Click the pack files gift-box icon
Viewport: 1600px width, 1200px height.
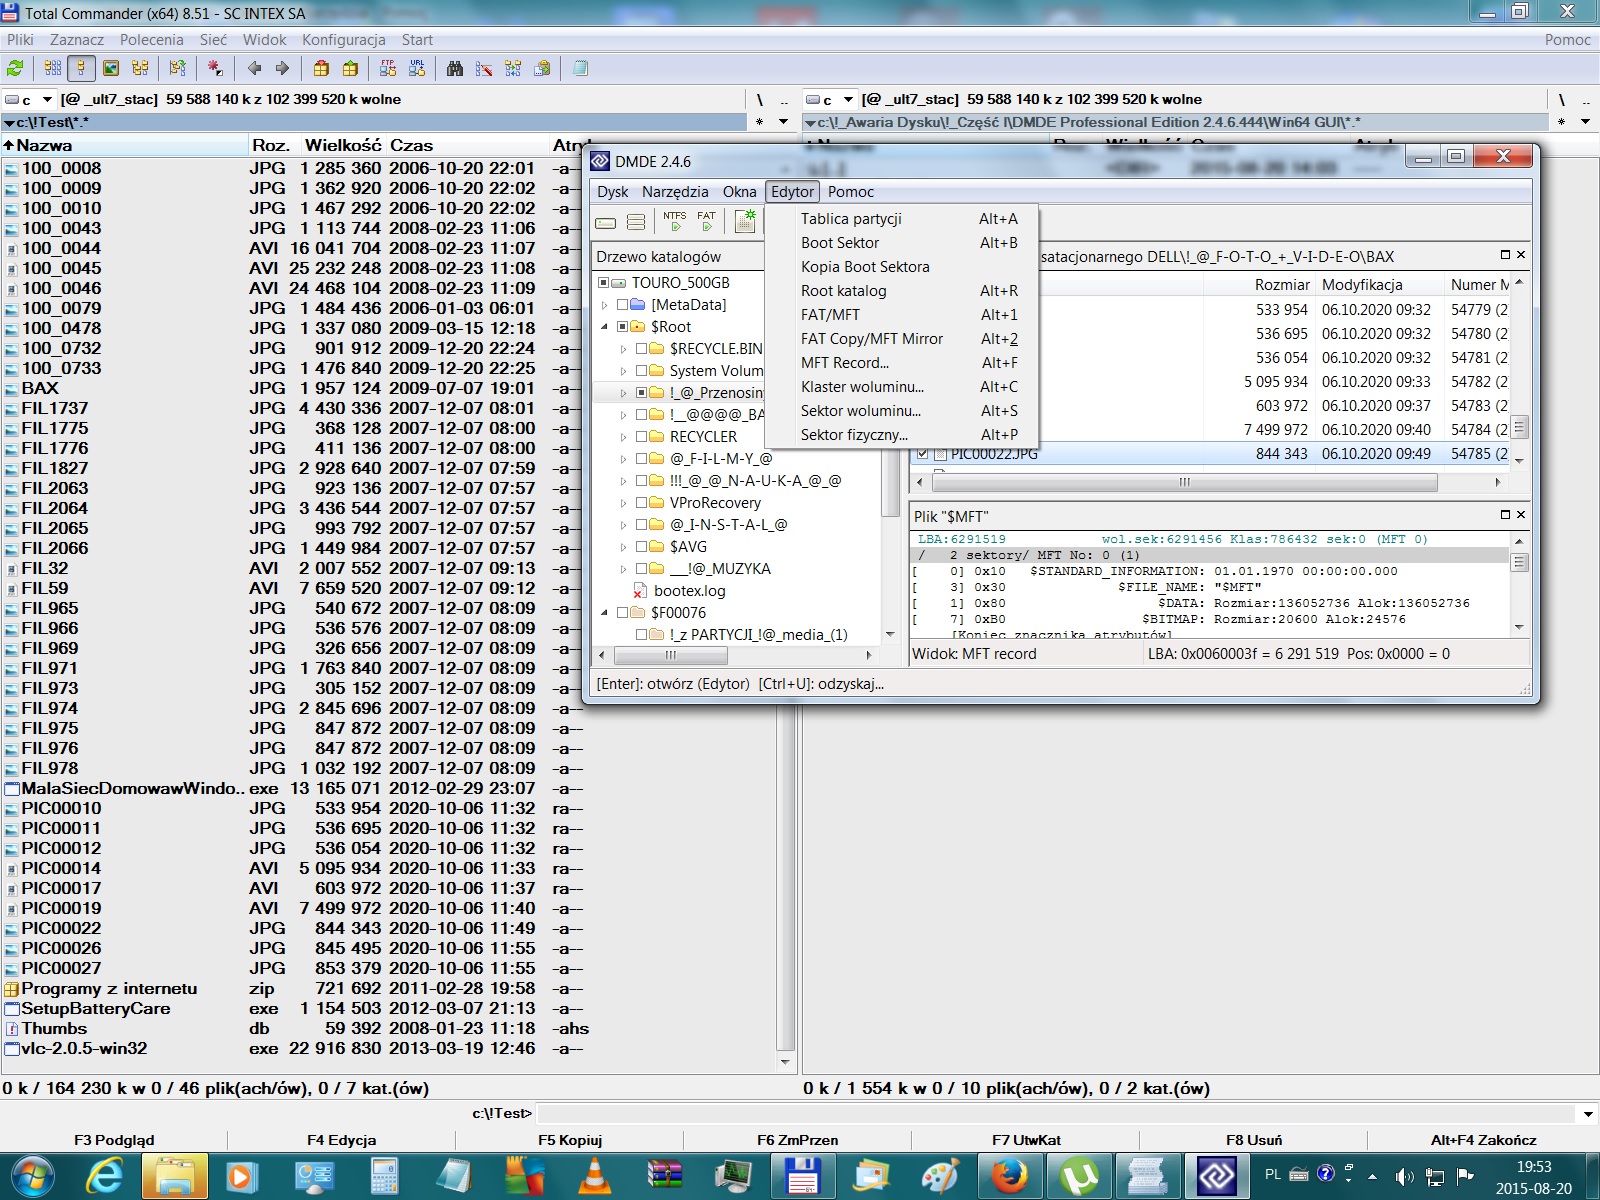coord(321,68)
